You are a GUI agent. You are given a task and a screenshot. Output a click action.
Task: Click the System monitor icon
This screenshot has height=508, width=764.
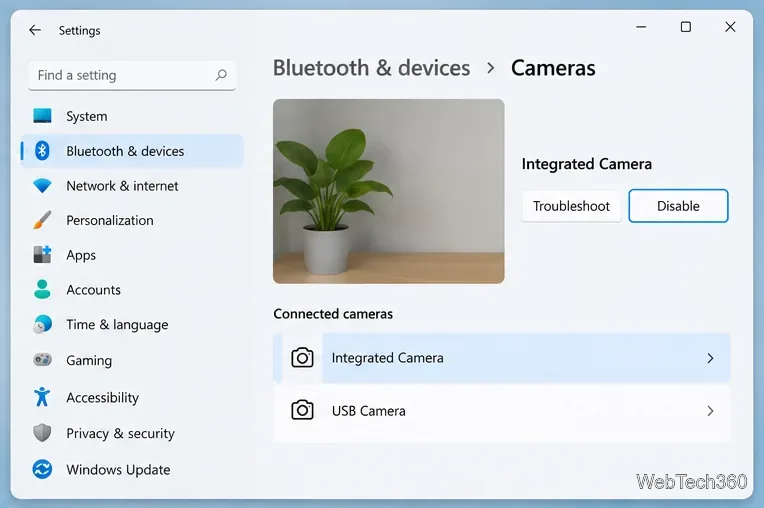coord(42,116)
